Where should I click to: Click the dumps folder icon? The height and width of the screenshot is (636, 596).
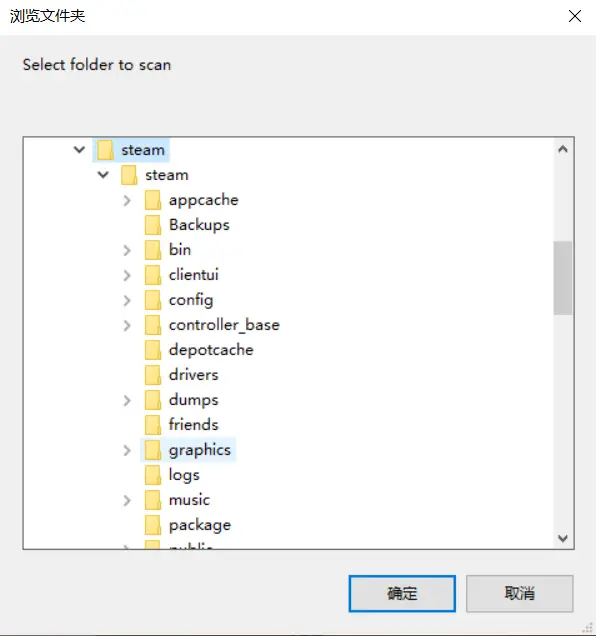coord(153,400)
